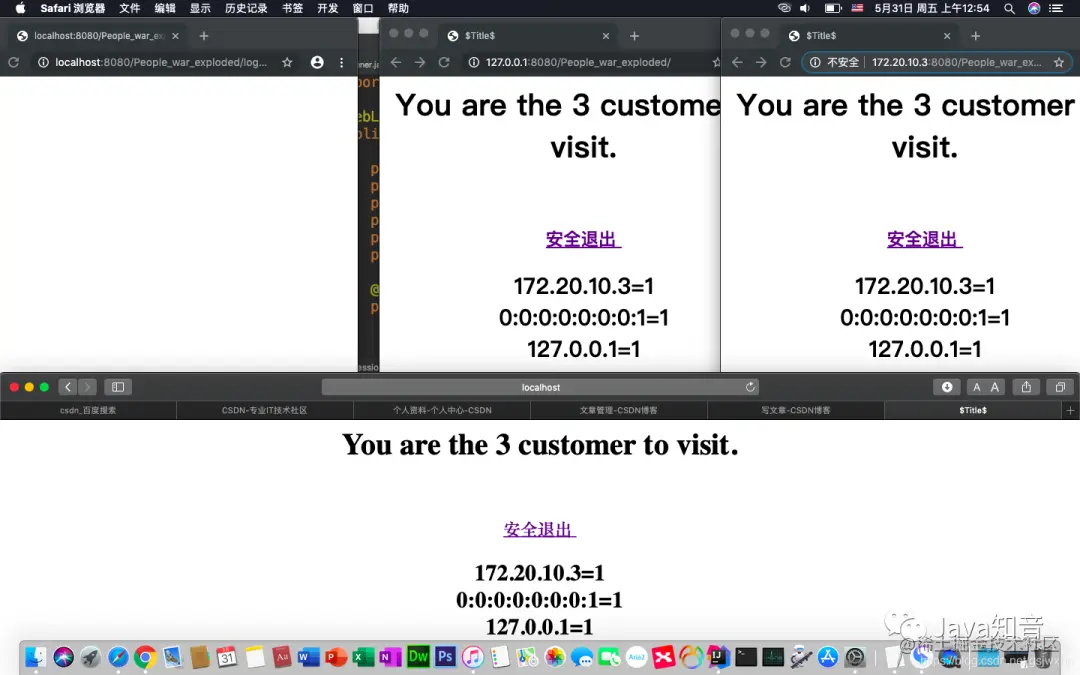Open the 文章管理-CSDN博客 tab
The width and height of the screenshot is (1080, 675).
pyautogui.click(x=619, y=411)
